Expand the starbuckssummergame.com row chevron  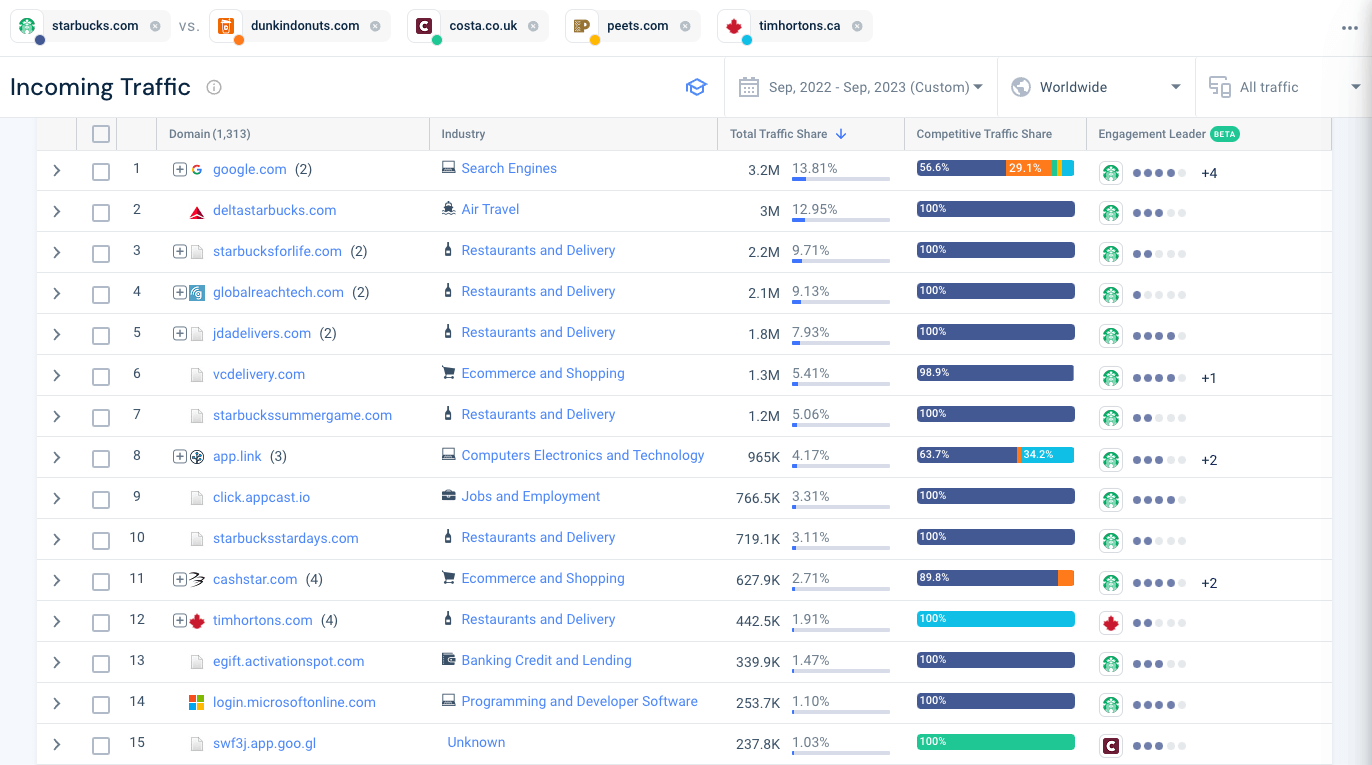click(x=57, y=417)
